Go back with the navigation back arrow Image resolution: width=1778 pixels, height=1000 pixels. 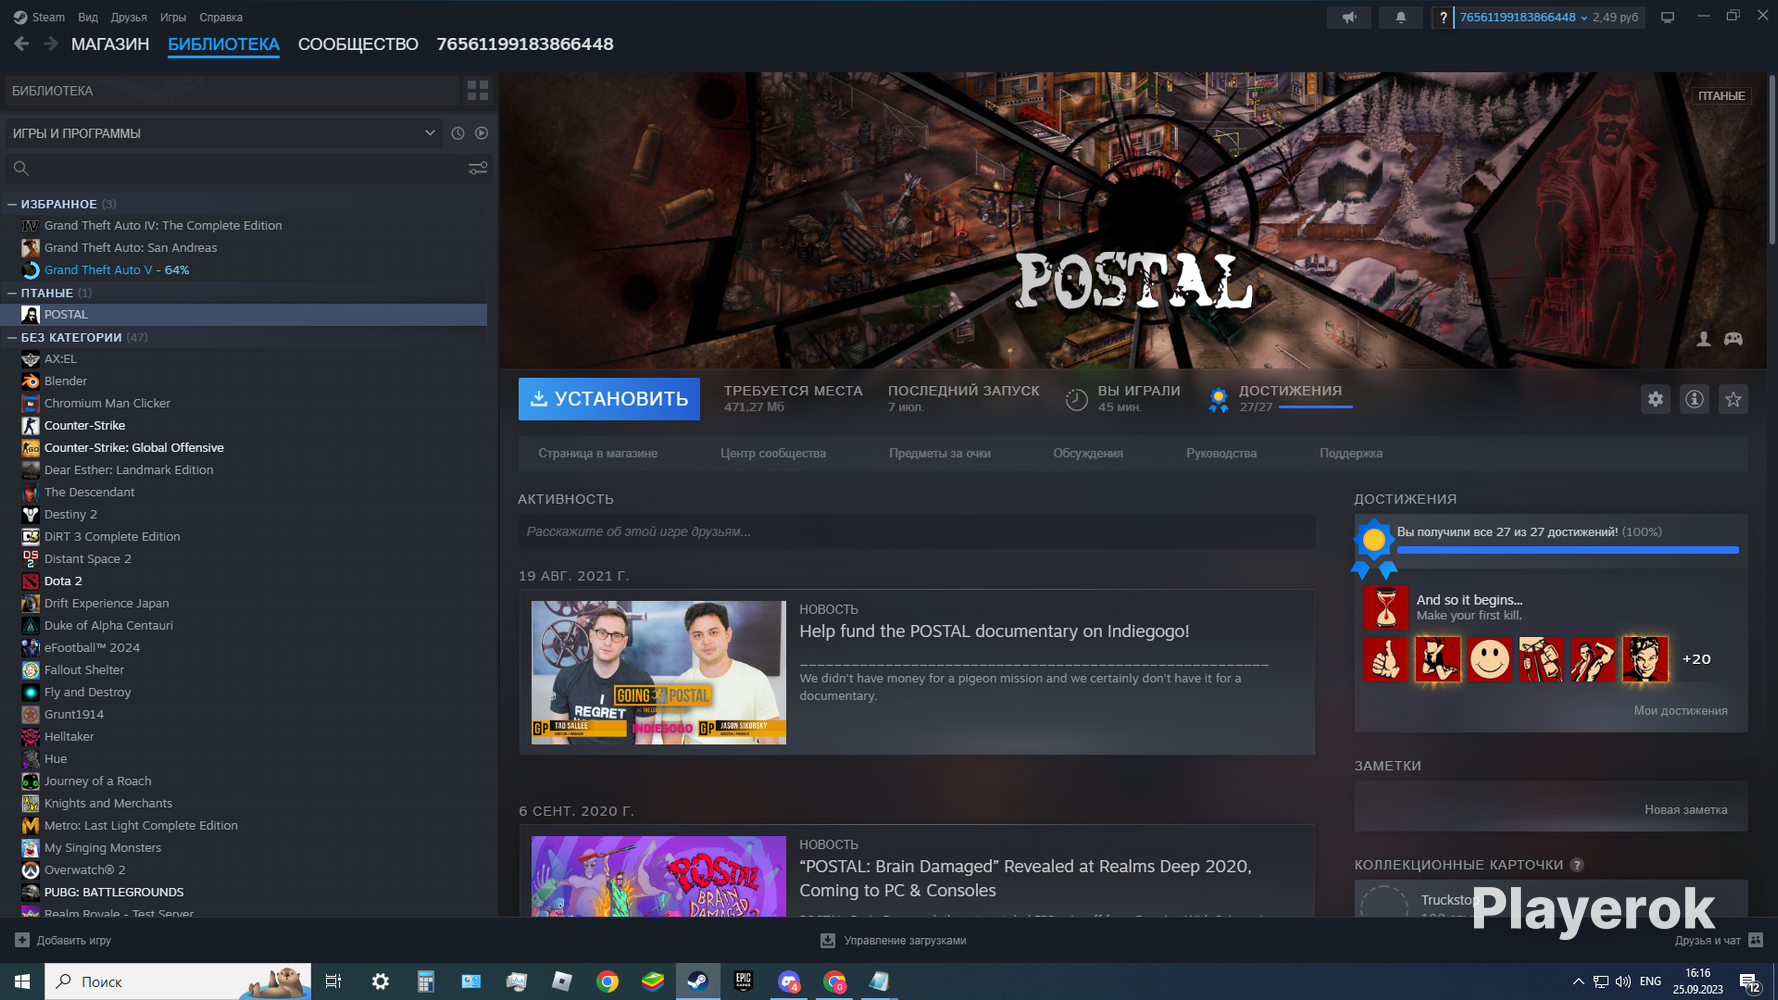click(21, 44)
